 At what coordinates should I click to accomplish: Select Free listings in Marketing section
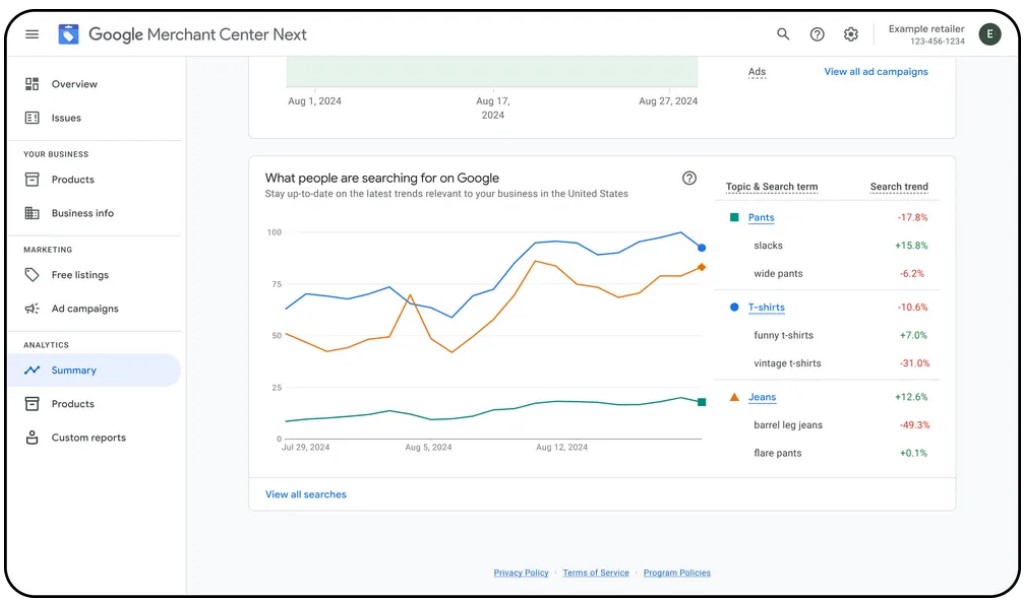(80, 275)
